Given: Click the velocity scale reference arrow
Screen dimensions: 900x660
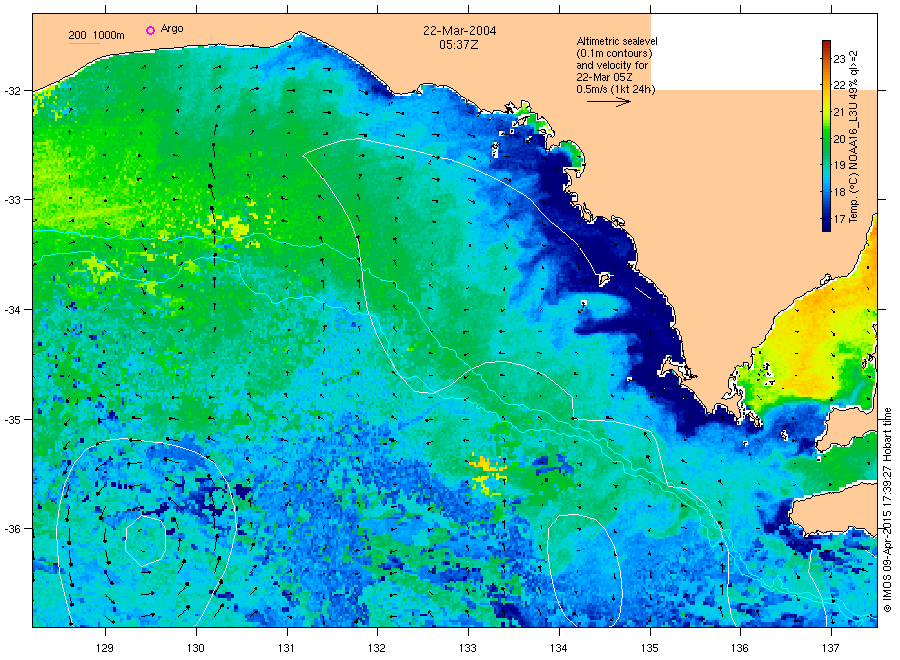Looking at the screenshot, I should (x=609, y=102).
